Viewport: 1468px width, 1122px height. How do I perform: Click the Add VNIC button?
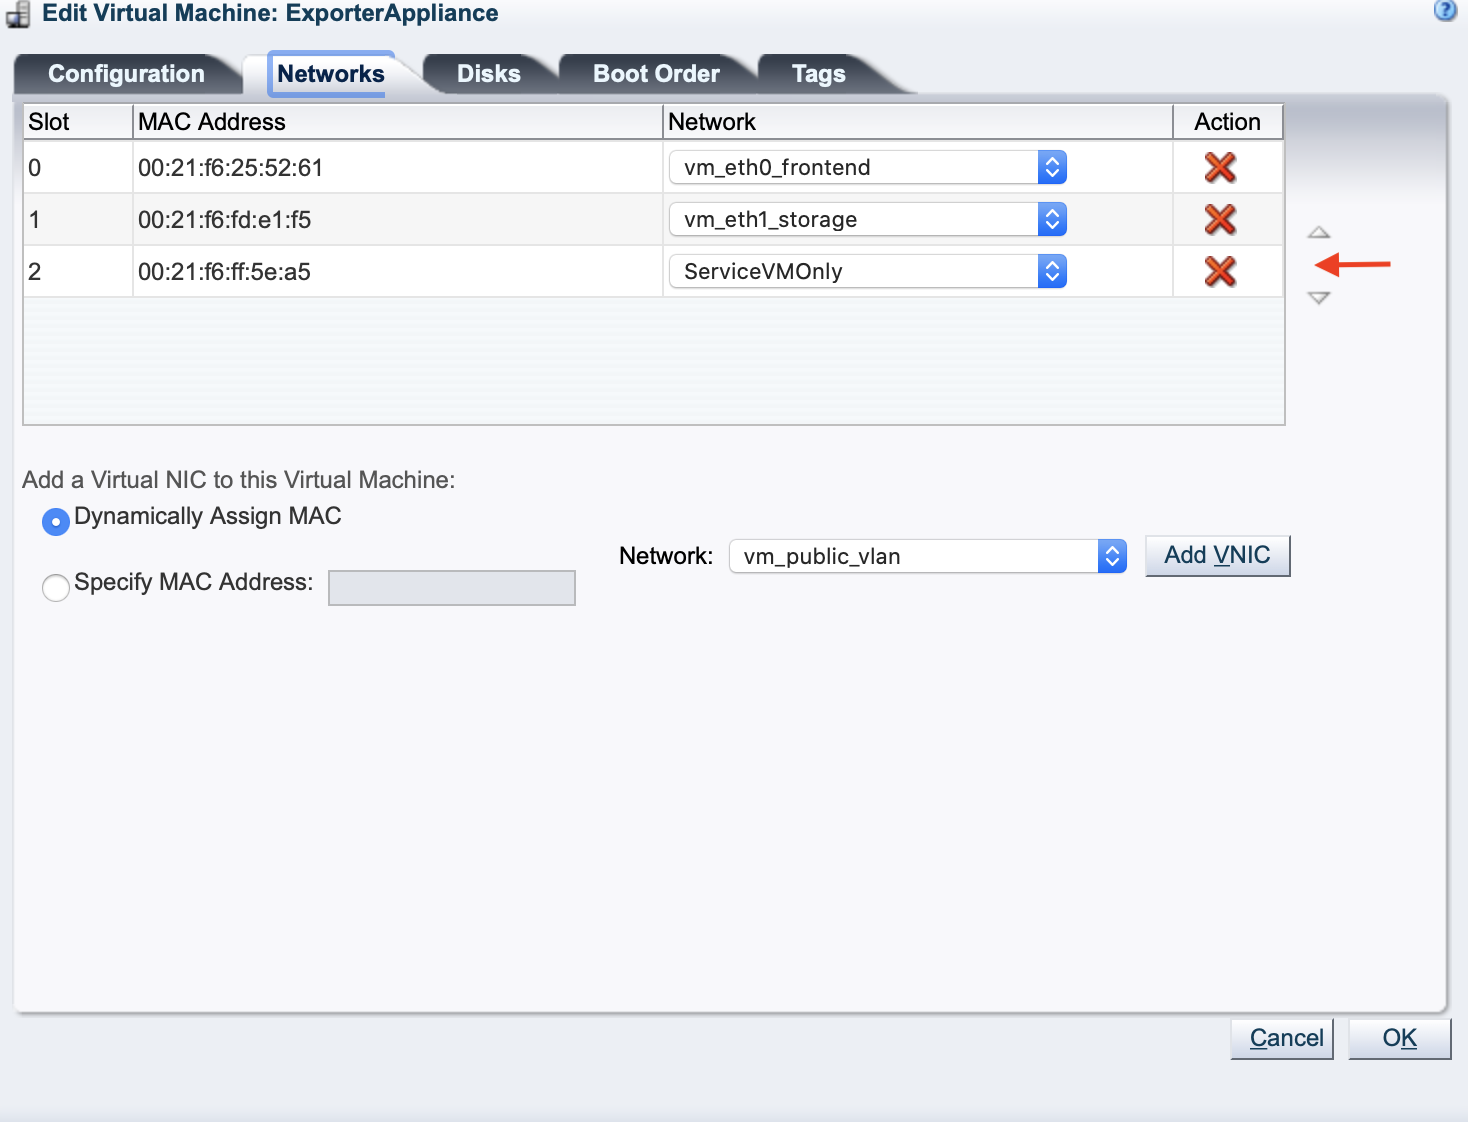(1217, 555)
